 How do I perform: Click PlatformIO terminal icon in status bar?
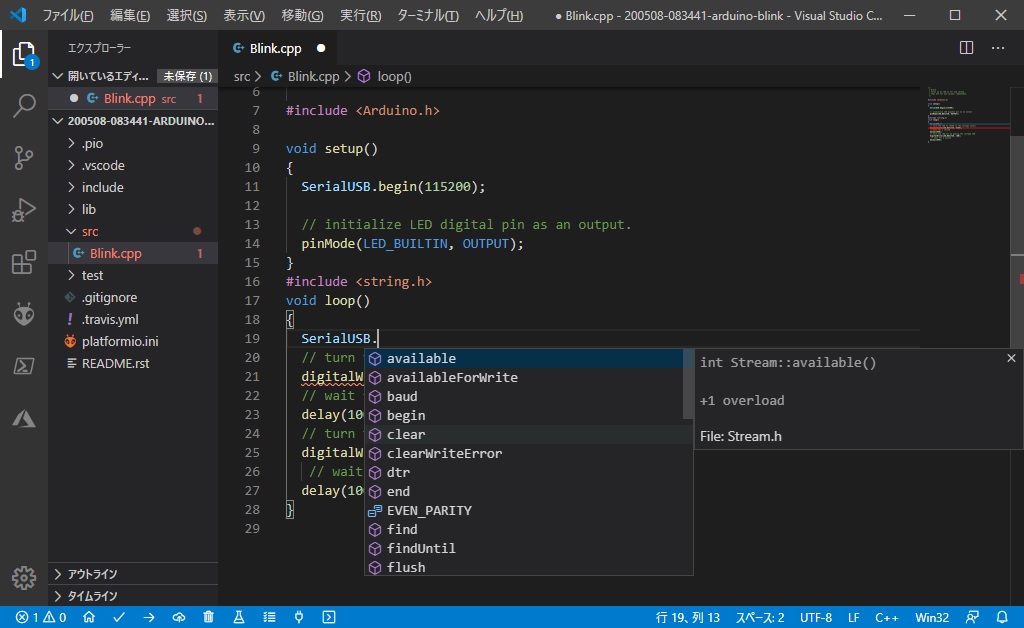click(329, 618)
